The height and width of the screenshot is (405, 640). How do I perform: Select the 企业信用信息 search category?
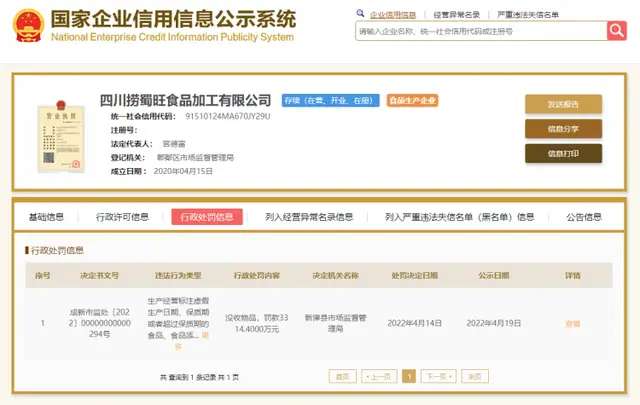[x=393, y=15]
